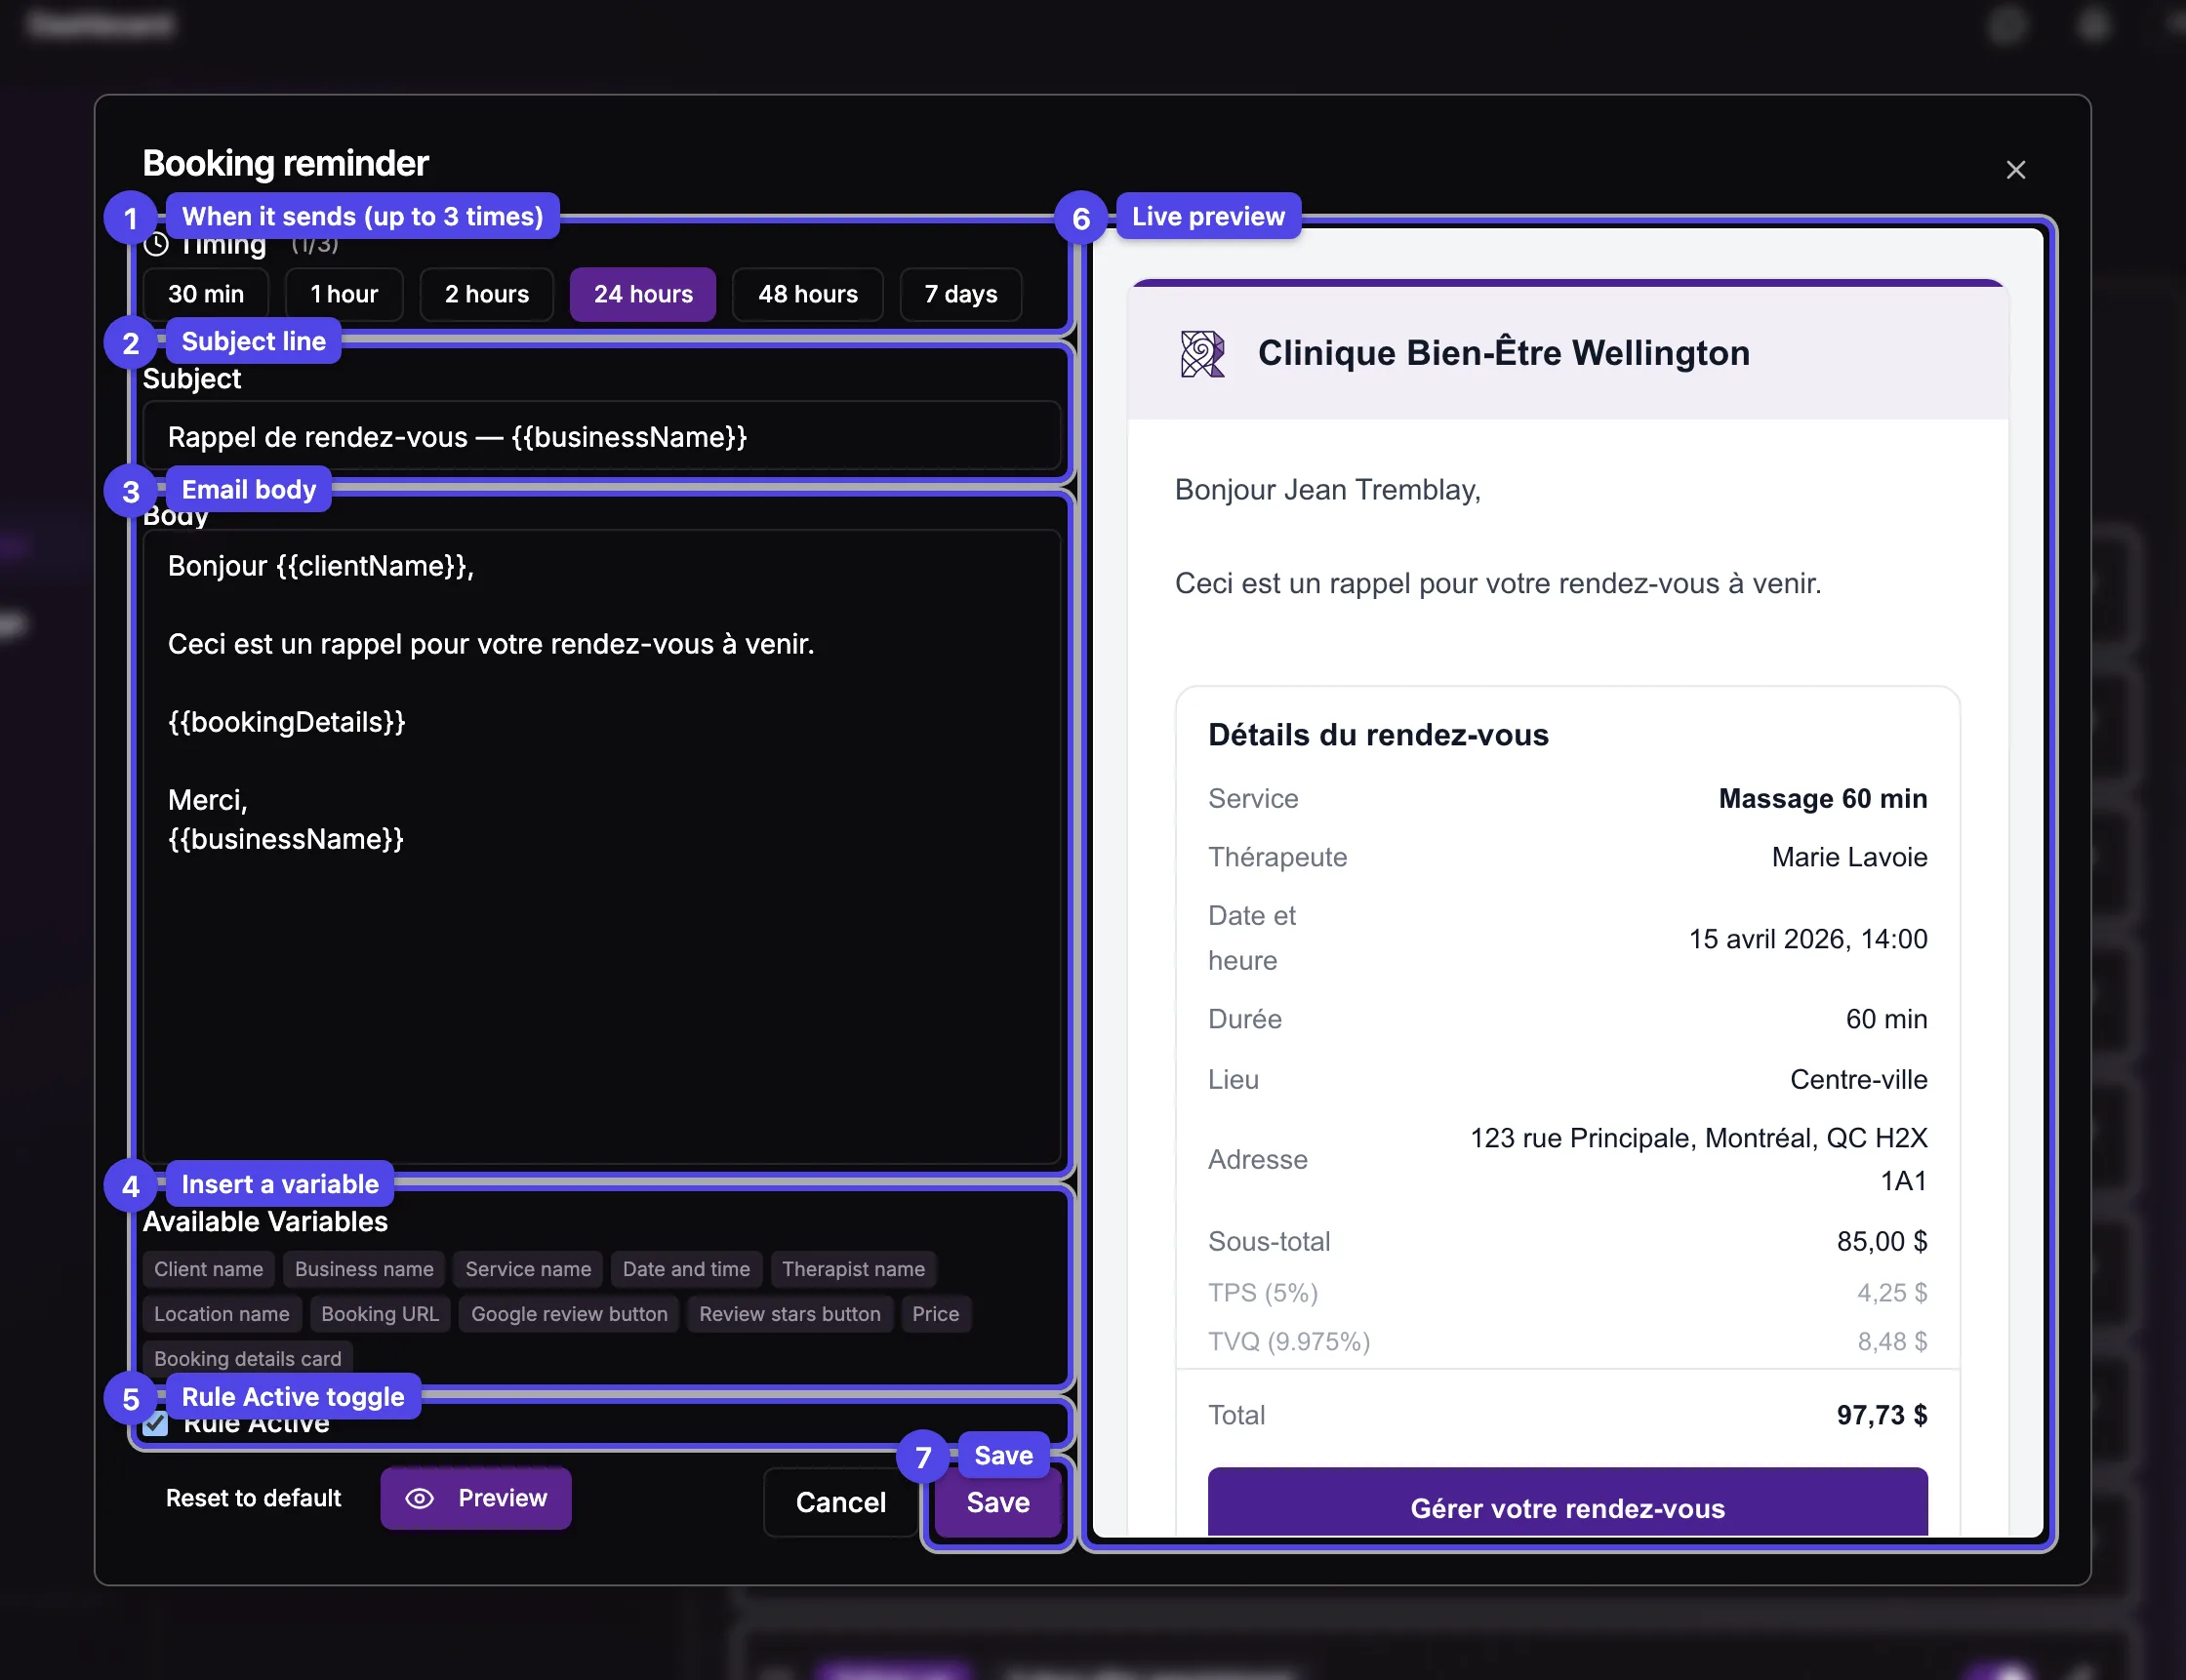
Task: Click the TVQ (9.975%) tax line label
Action: tap(1289, 1341)
